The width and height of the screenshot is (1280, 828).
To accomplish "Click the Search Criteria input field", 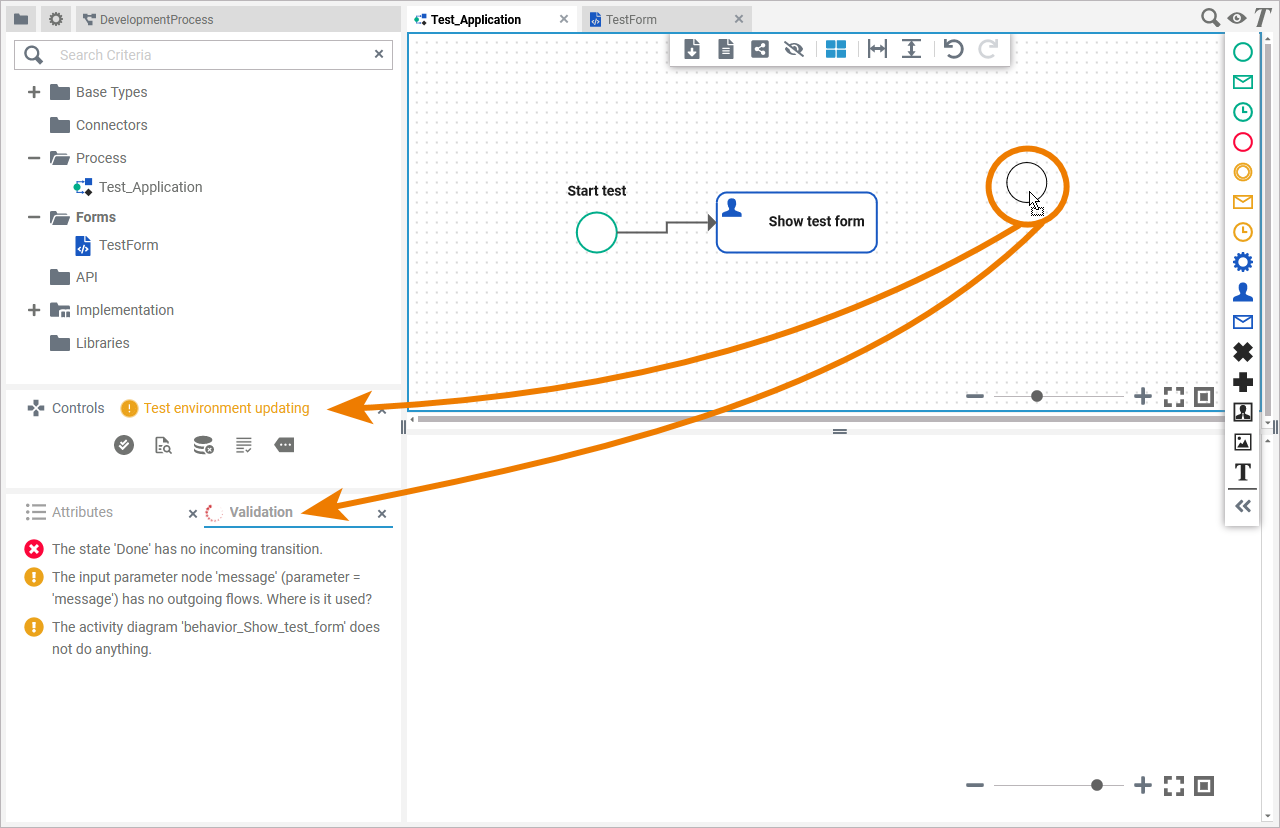I will coord(210,55).
